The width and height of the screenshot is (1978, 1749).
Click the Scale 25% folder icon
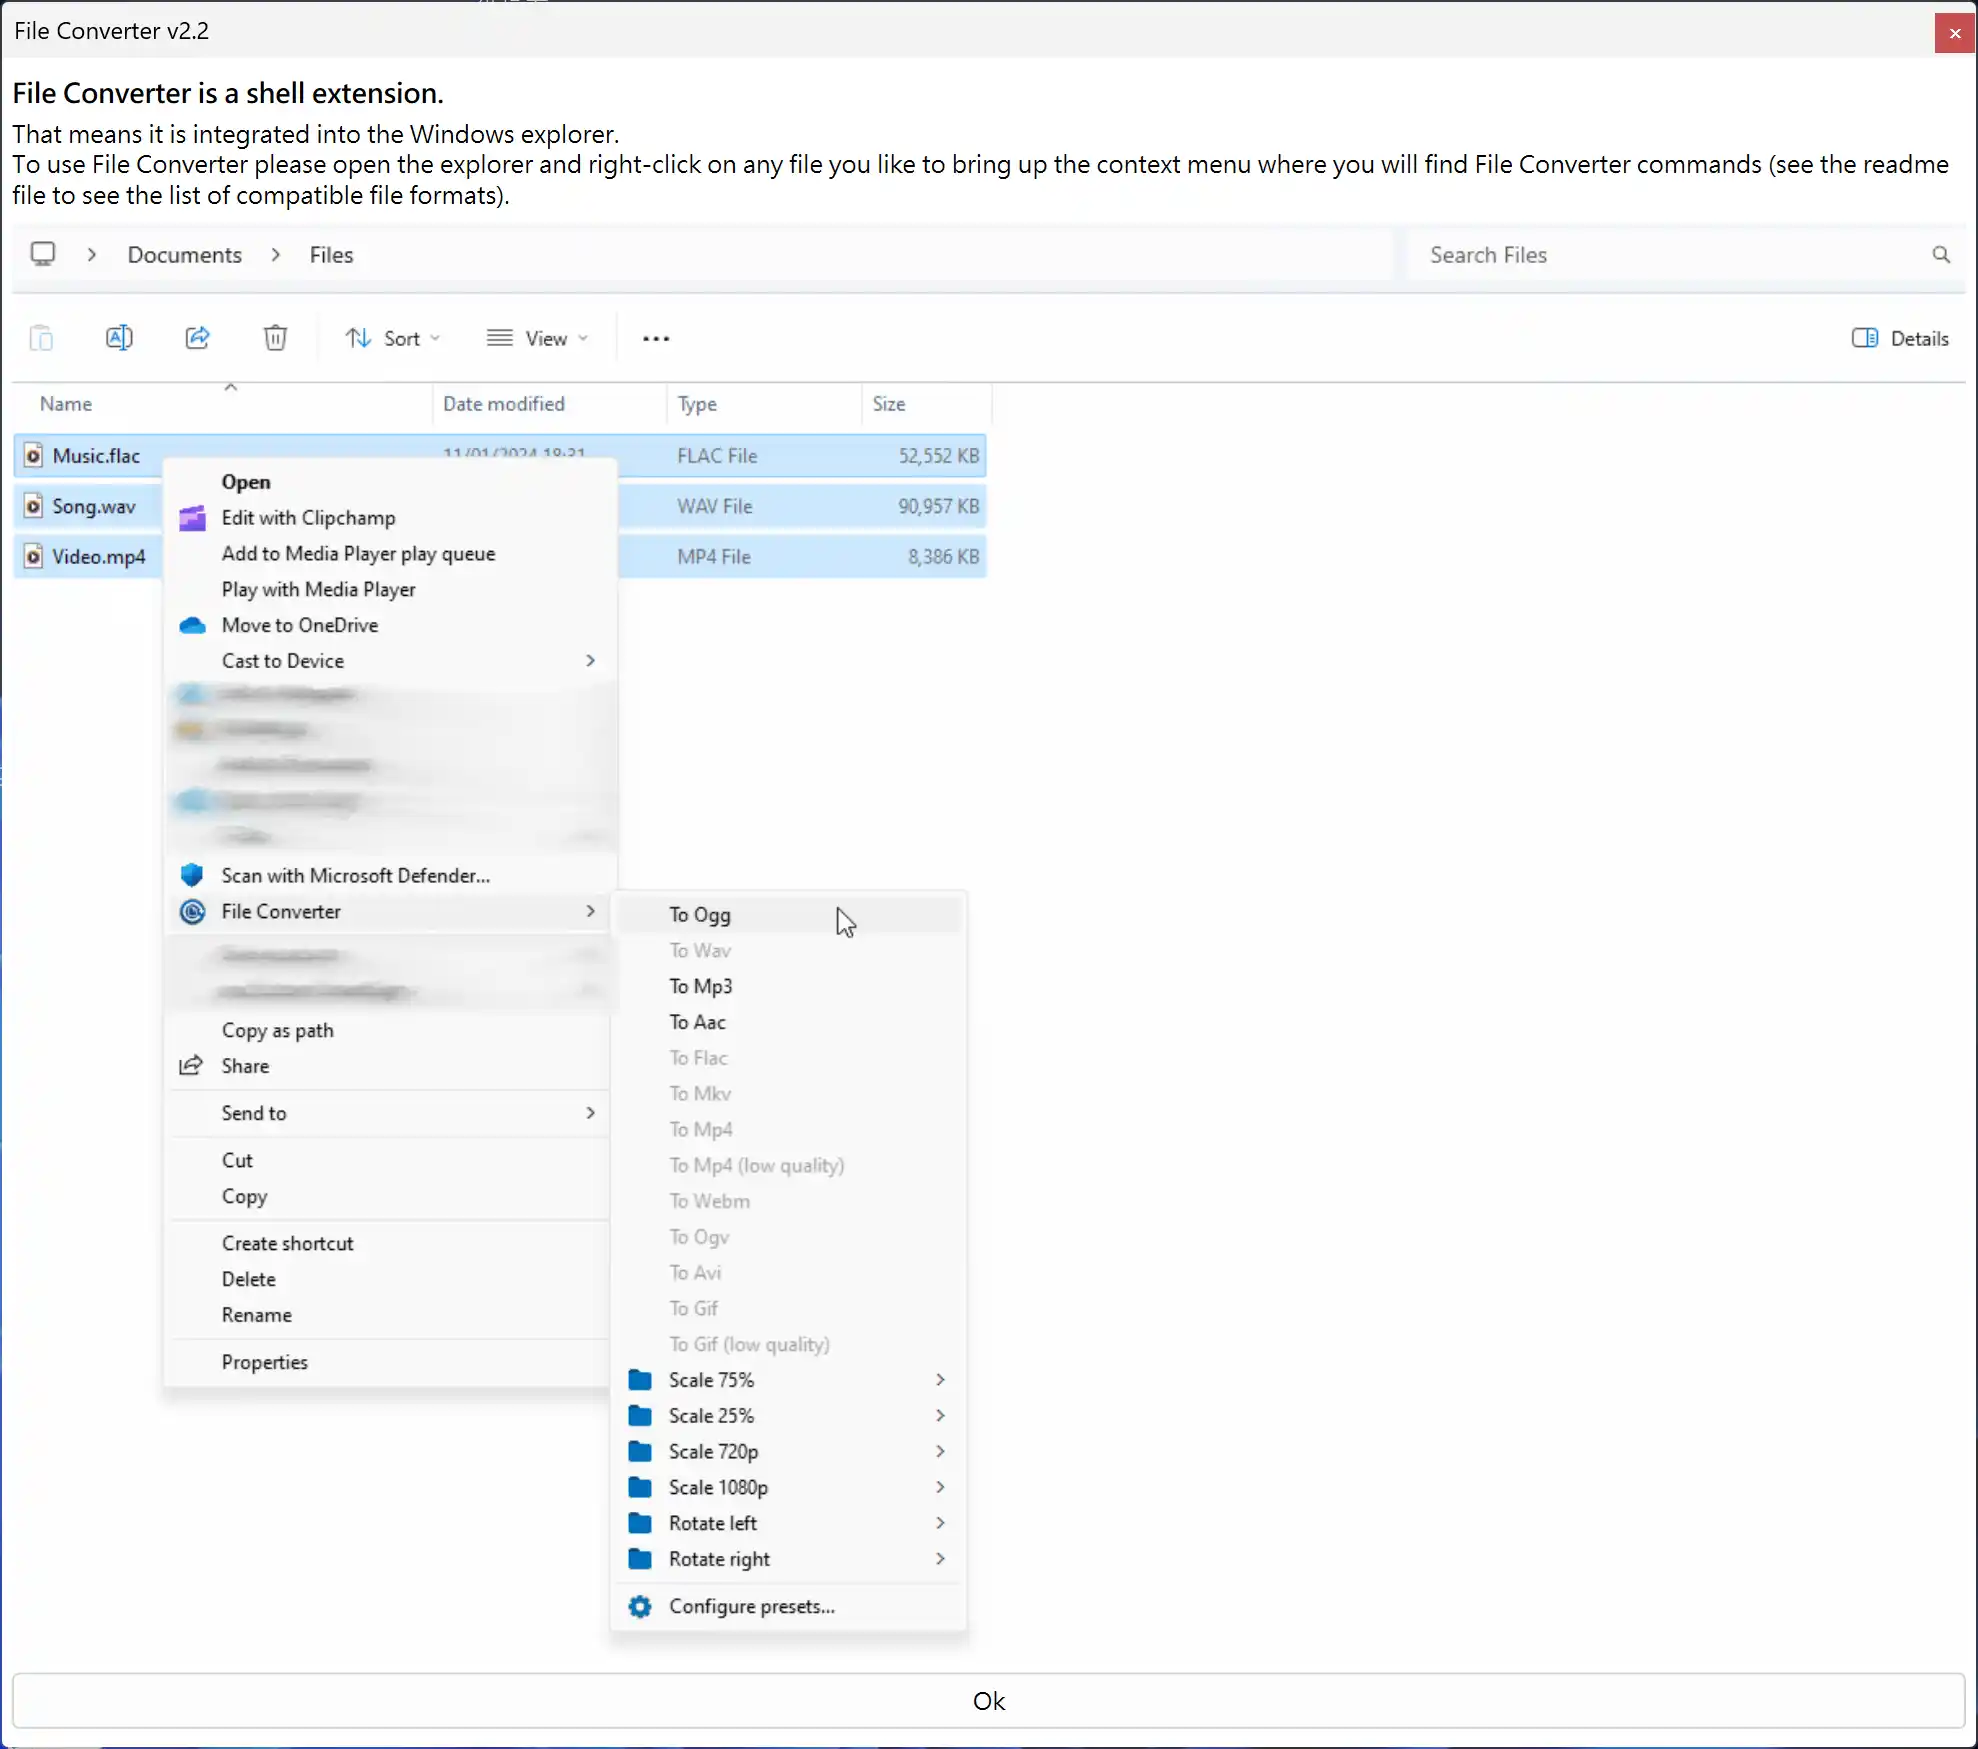click(640, 1416)
